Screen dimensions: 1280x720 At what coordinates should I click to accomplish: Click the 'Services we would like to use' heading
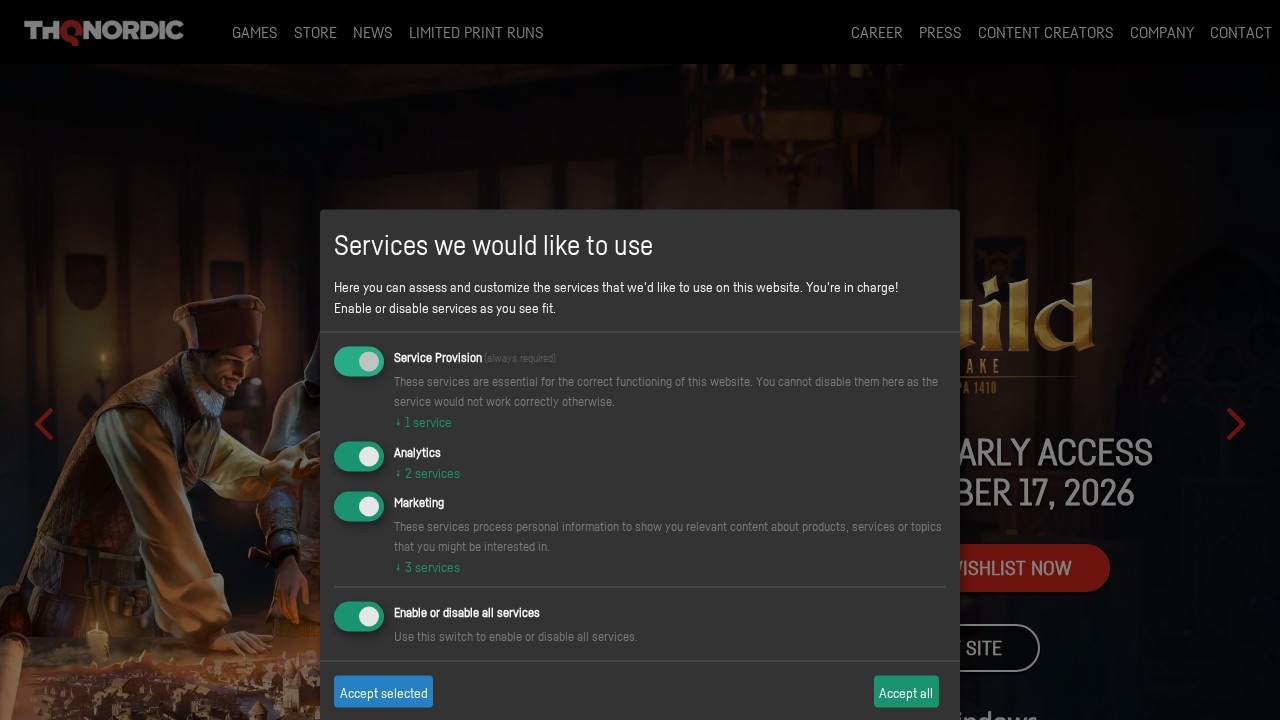point(493,246)
